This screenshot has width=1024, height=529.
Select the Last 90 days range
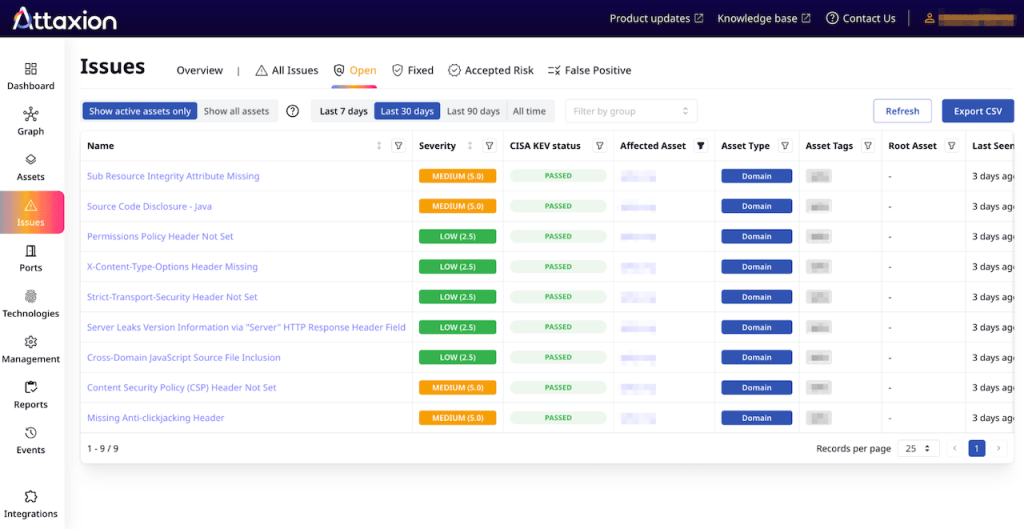pyautogui.click(x=473, y=111)
